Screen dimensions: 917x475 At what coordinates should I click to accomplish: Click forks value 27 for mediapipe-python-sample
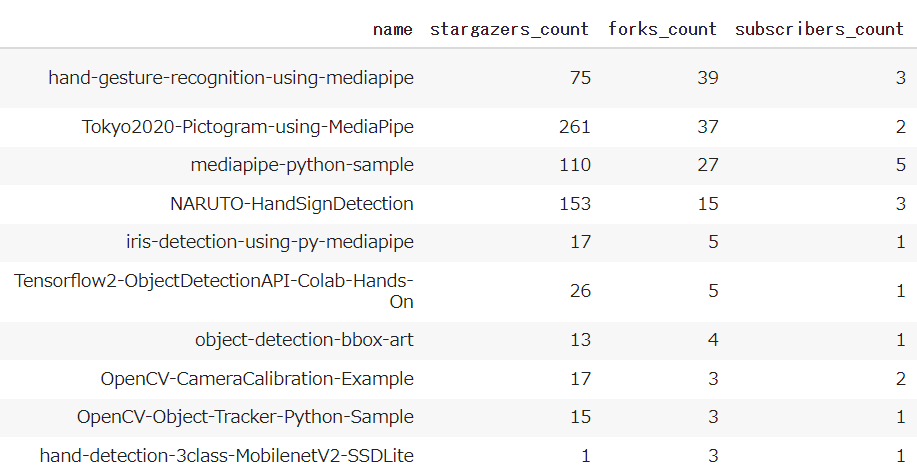tap(708, 165)
